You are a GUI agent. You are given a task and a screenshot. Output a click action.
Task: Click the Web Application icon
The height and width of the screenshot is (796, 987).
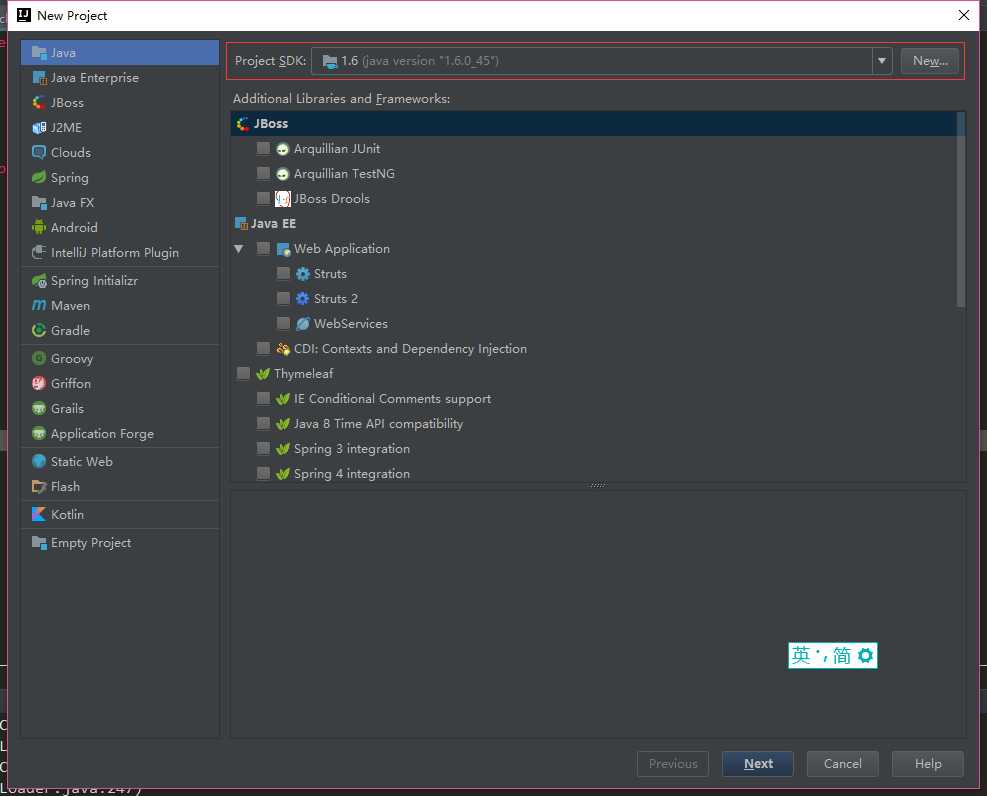coord(283,249)
